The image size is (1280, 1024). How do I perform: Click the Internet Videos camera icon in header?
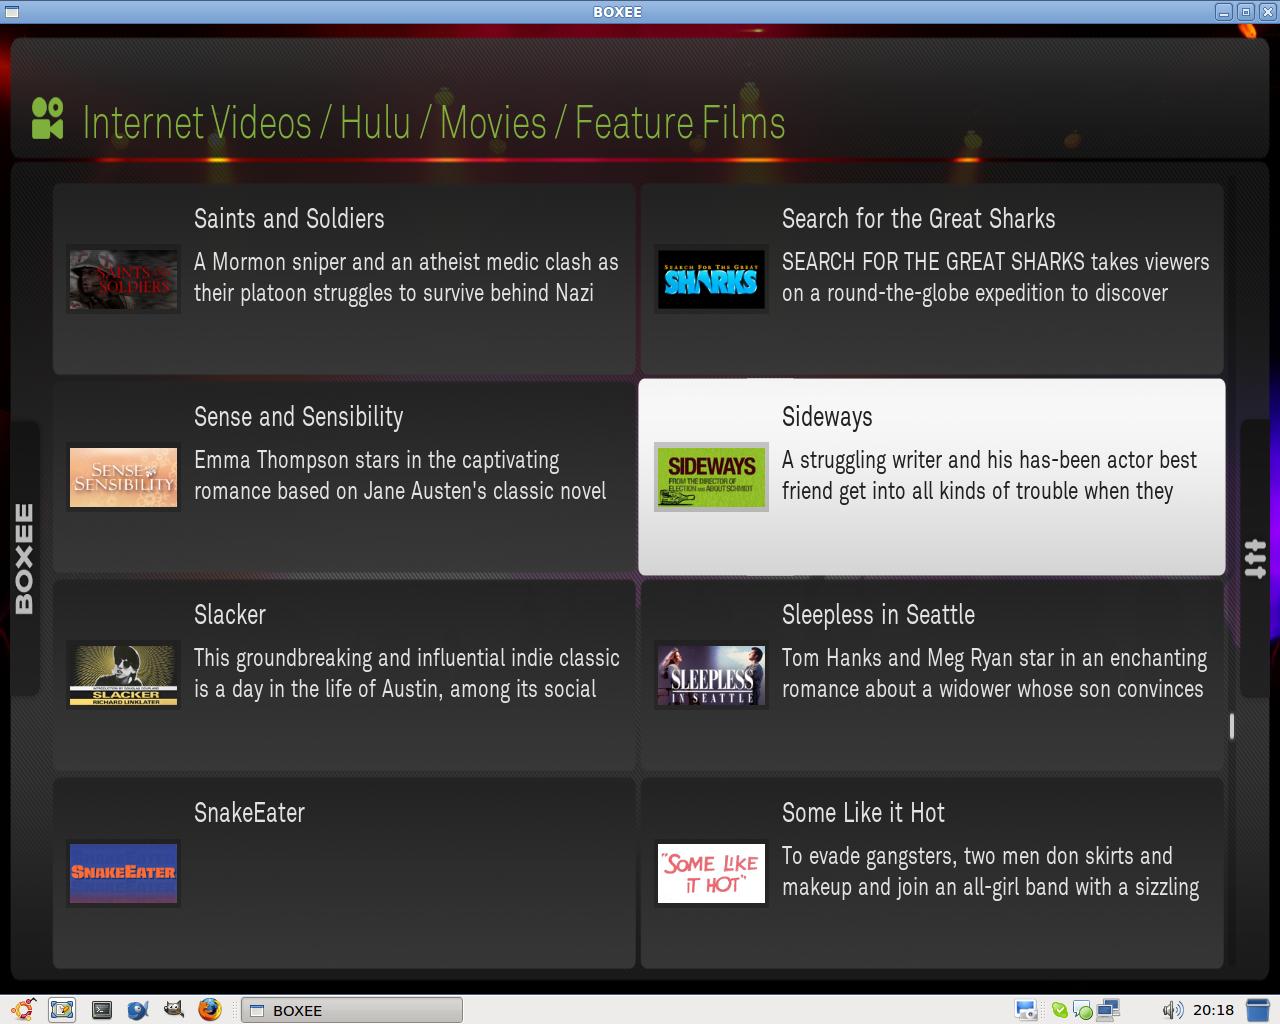47,118
